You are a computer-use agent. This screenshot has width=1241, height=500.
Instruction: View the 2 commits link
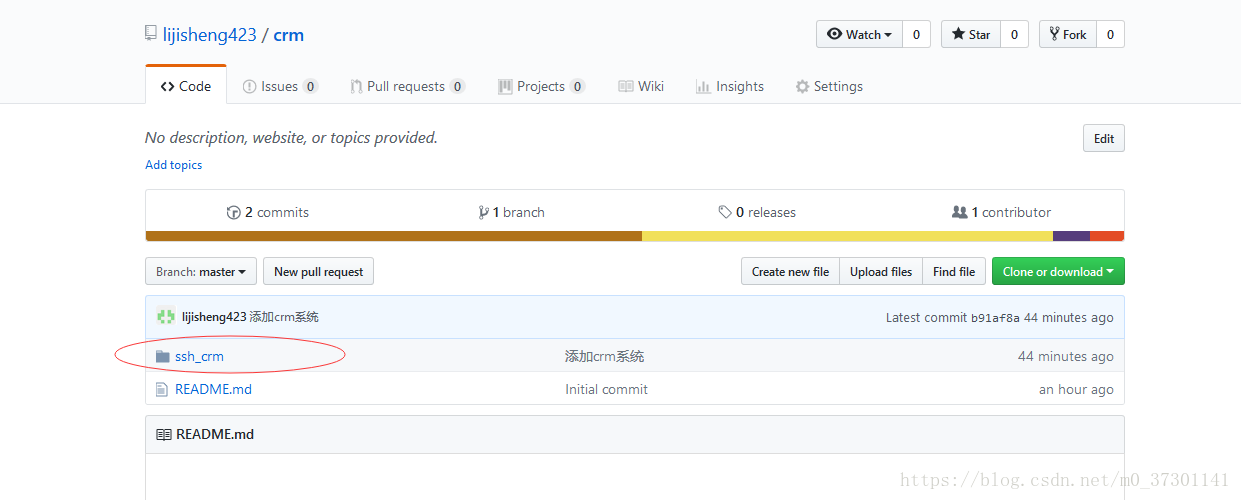[x=268, y=212]
